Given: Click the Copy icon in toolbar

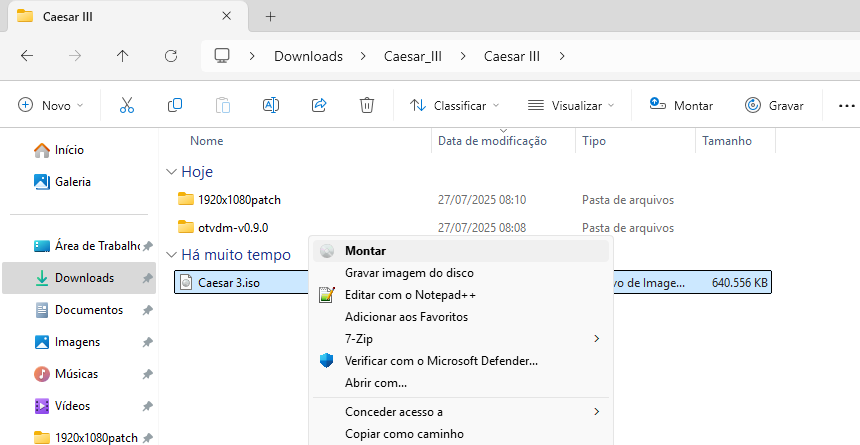Looking at the screenshot, I should tap(175, 105).
